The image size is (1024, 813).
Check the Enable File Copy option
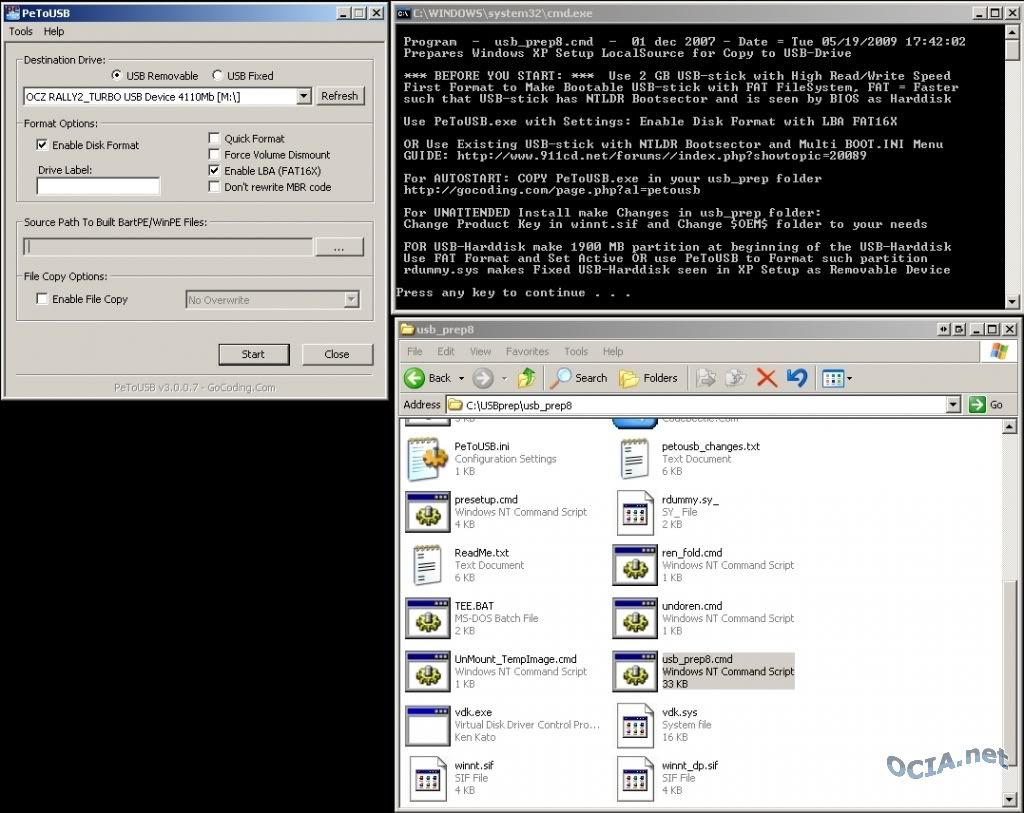[x=42, y=299]
